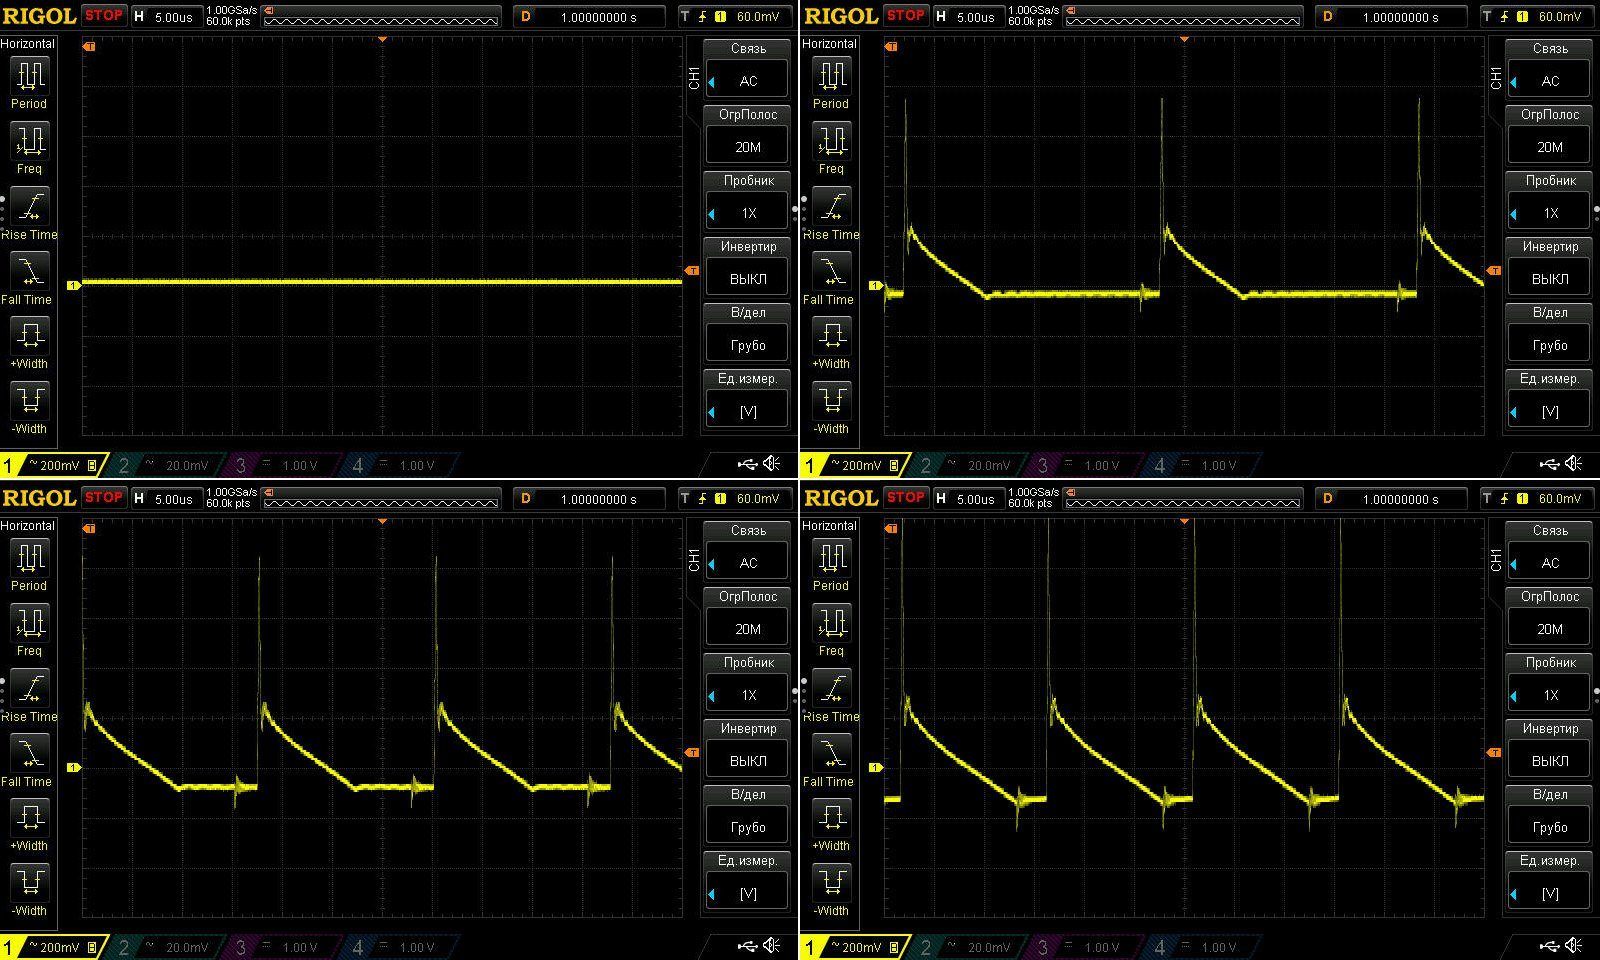The height and width of the screenshot is (960, 1600).
Task: Pick -Width measurement icon in bottom-left panel
Action: point(29,881)
